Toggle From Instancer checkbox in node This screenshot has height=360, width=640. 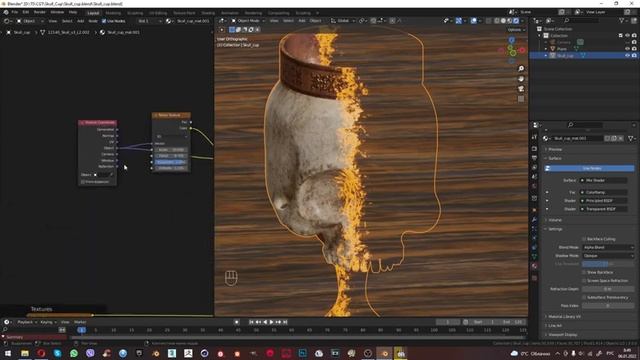pyautogui.click(x=83, y=182)
